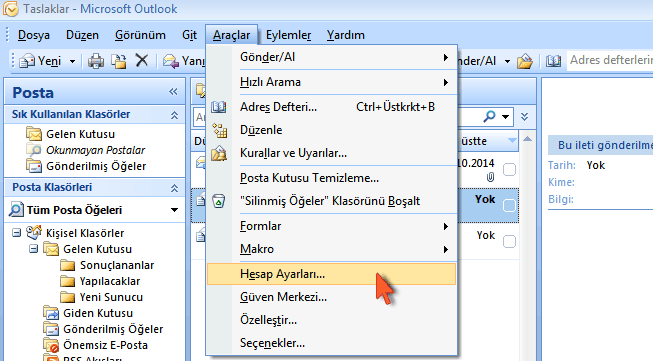Screen dimensions: 653x361
Task: Click the Move to Folder toolbar icon
Action: pos(119,61)
